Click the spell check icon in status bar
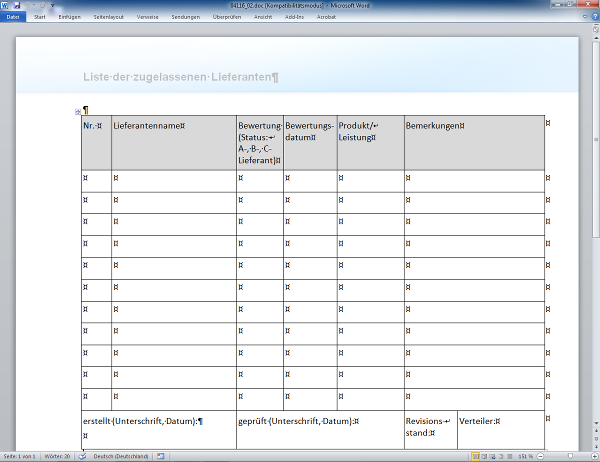The height and width of the screenshot is (462, 600). click(x=81, y=456)
